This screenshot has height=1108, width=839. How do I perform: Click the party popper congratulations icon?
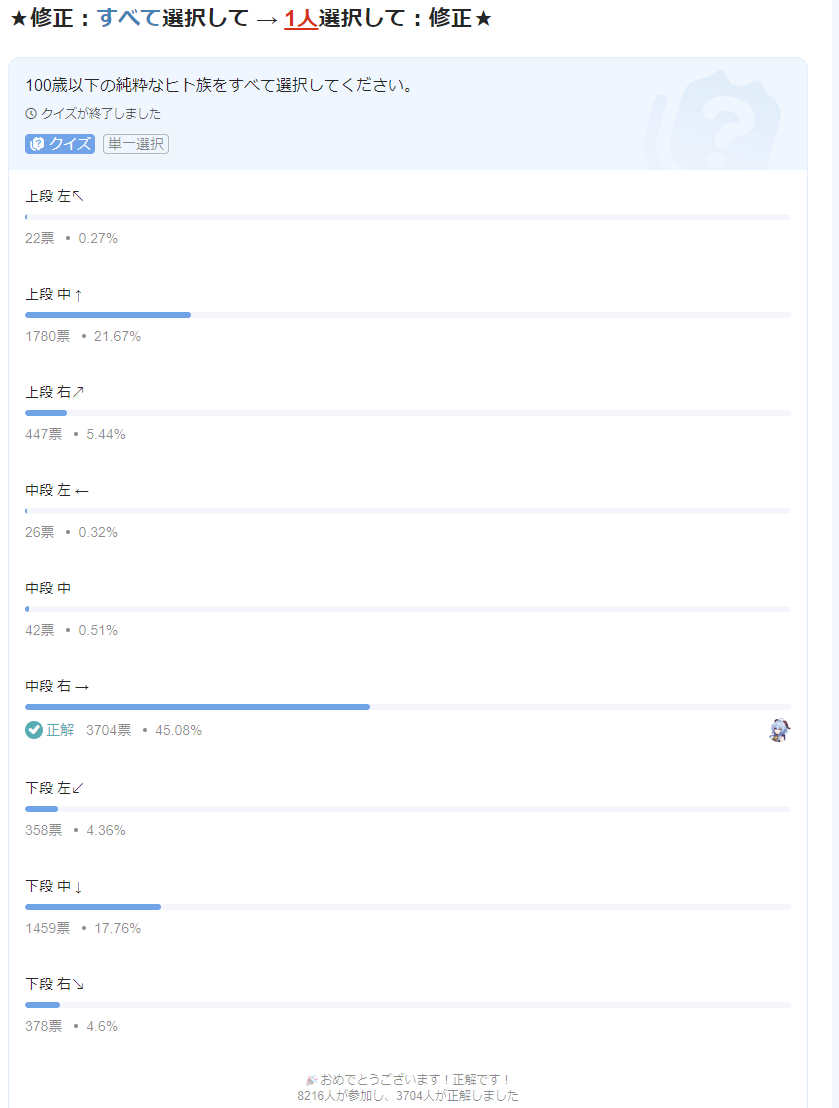tap(312, 1080)
